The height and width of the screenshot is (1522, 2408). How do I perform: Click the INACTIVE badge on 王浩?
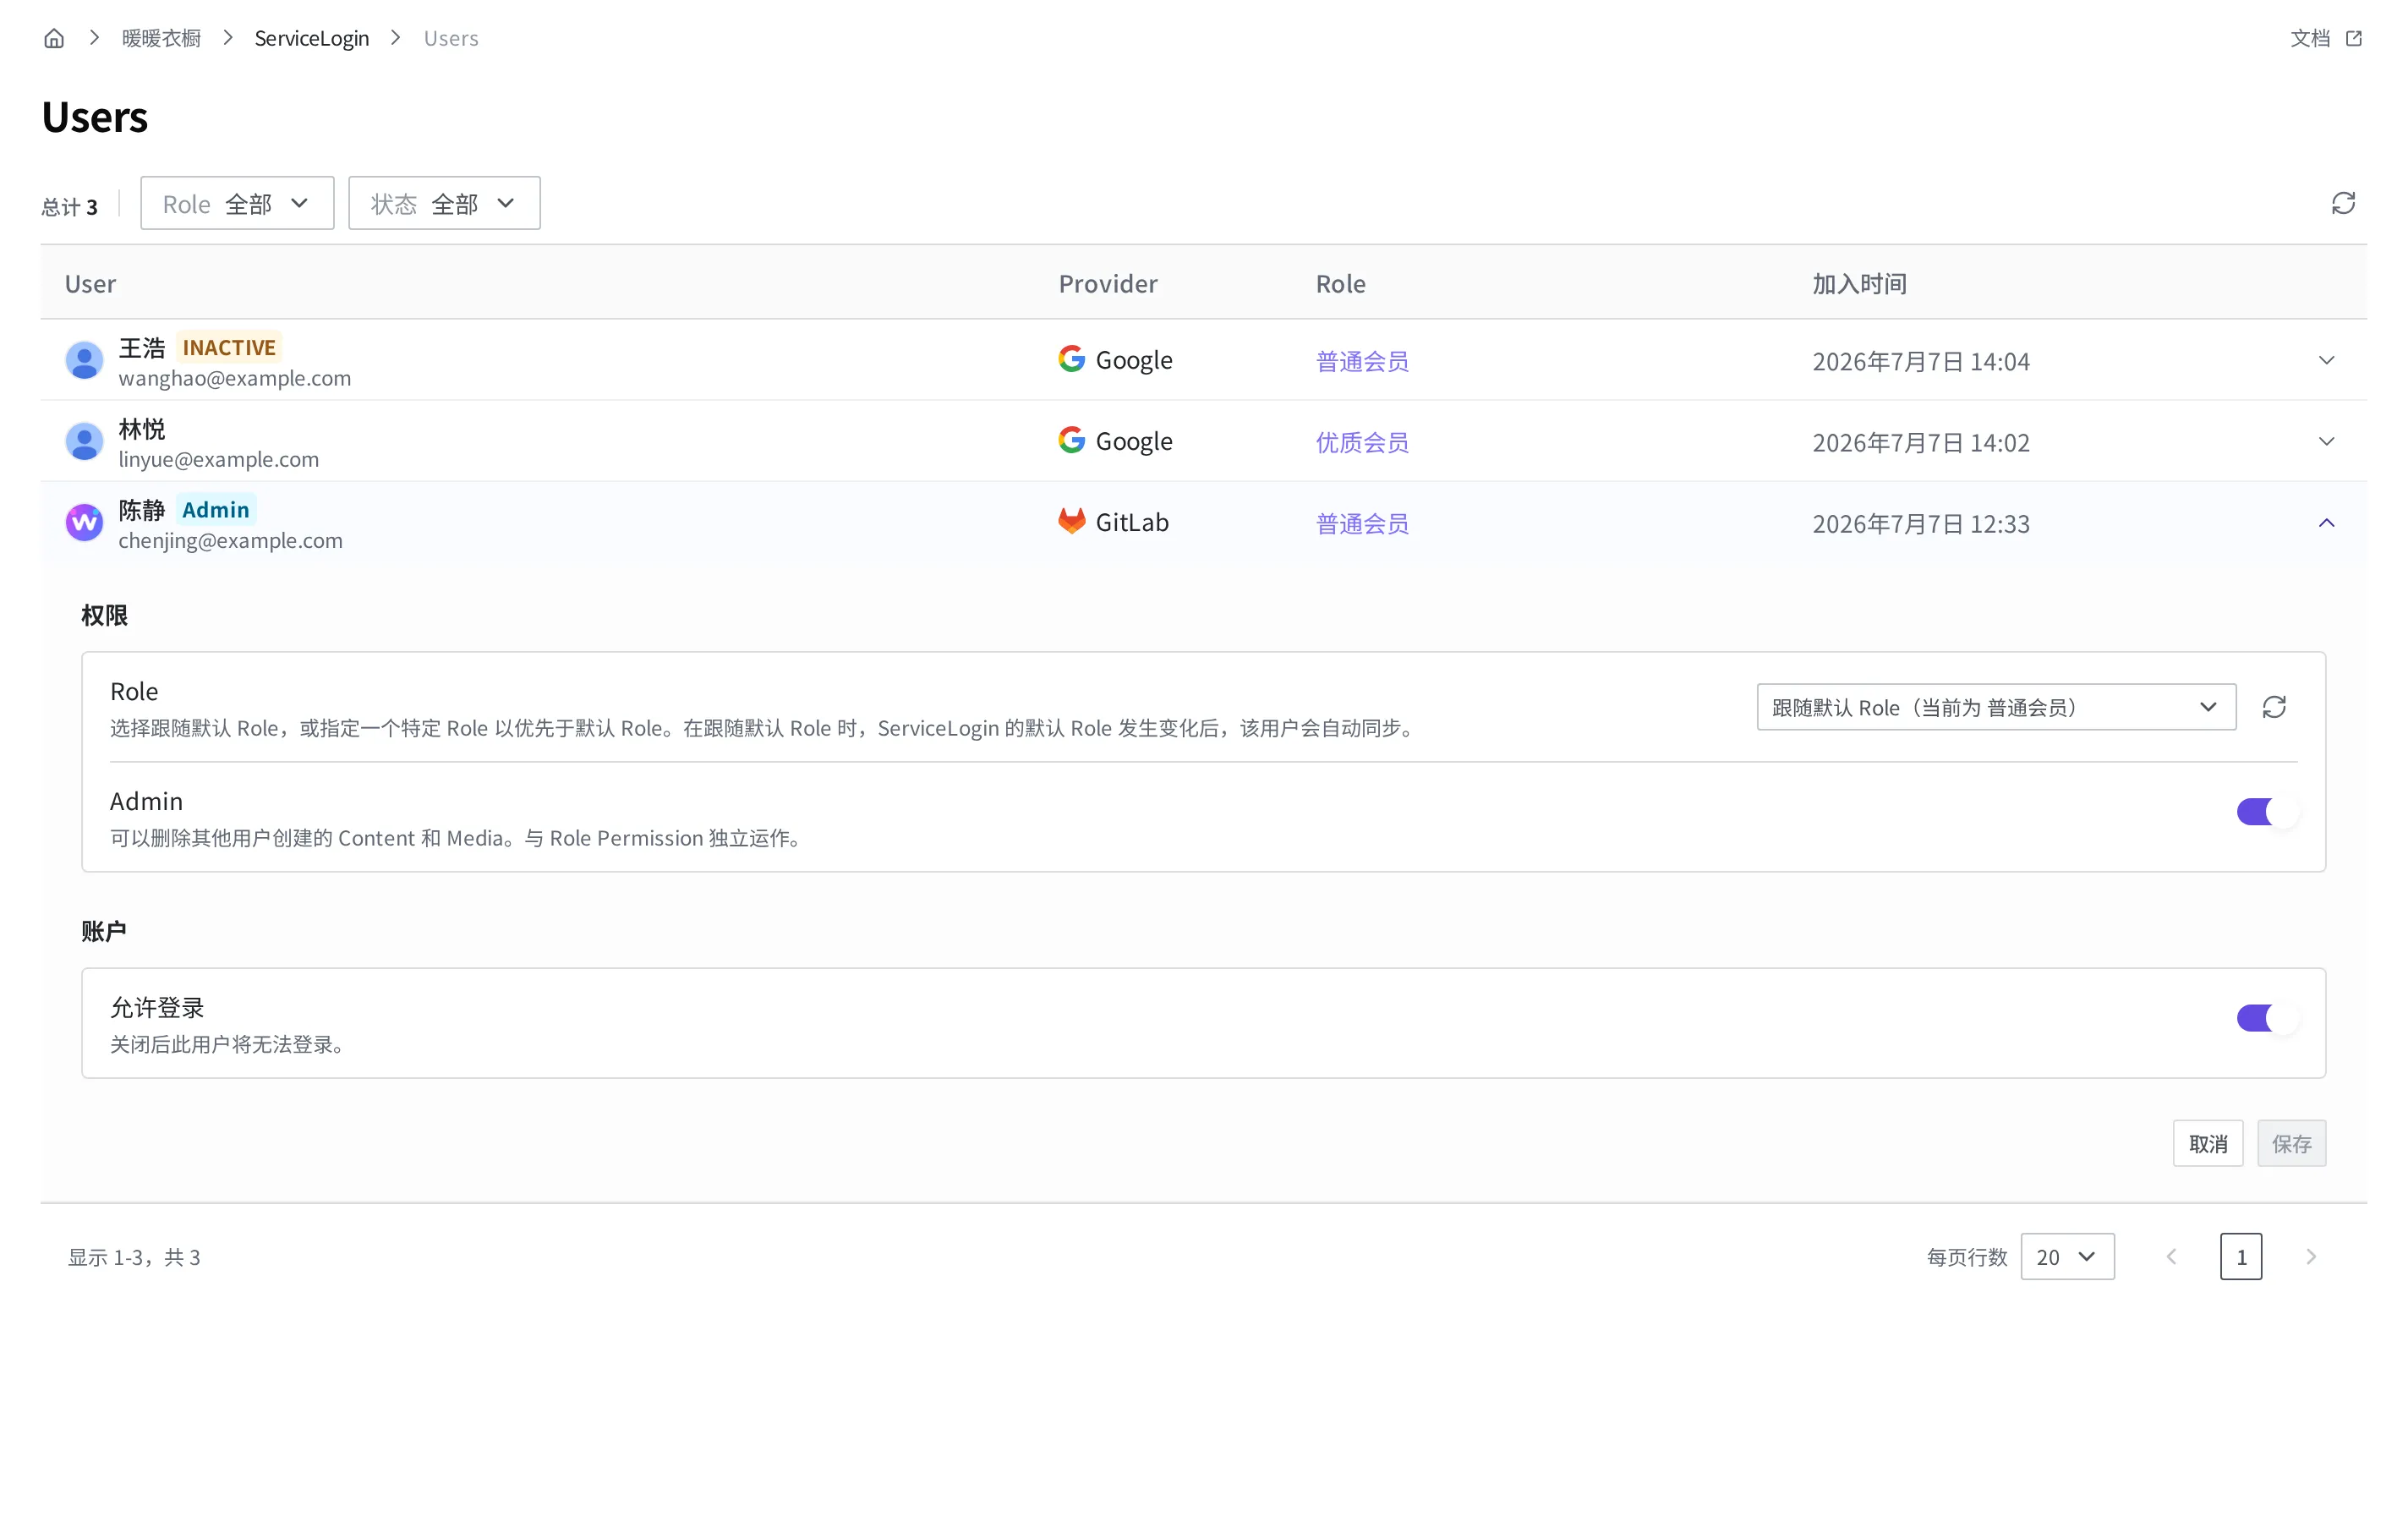(229, 347)
